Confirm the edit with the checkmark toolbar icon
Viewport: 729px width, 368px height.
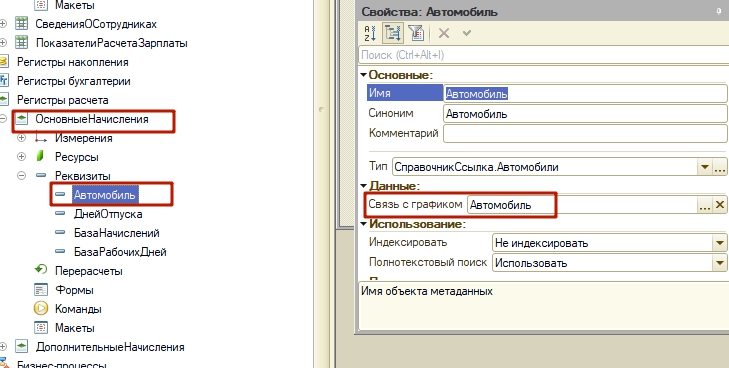(x=467, y=33)
